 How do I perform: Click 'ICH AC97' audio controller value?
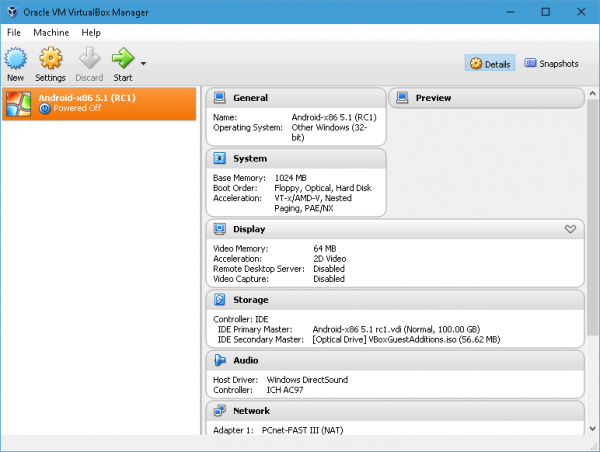click(285, 390)
